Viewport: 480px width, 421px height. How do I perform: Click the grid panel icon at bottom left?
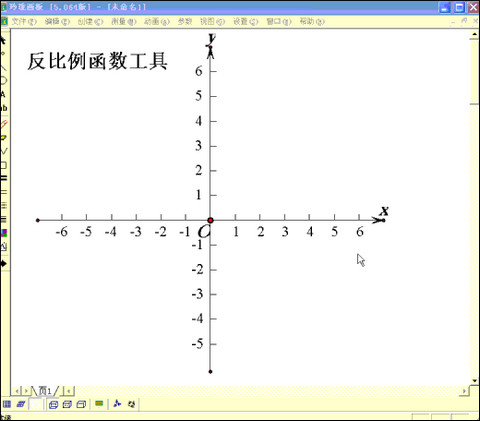click(7, 404)
